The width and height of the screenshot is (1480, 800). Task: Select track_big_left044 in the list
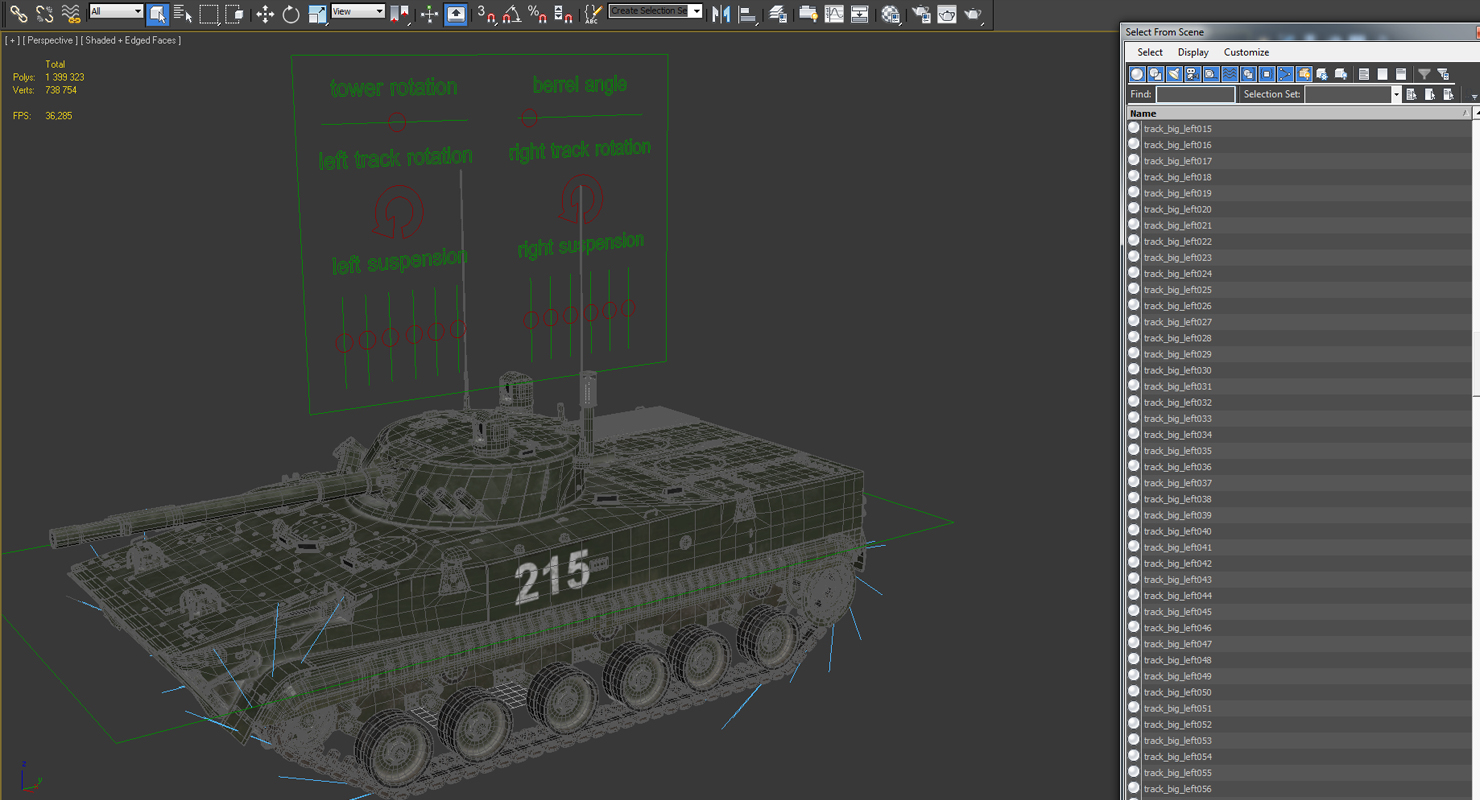coord(1298,596)
